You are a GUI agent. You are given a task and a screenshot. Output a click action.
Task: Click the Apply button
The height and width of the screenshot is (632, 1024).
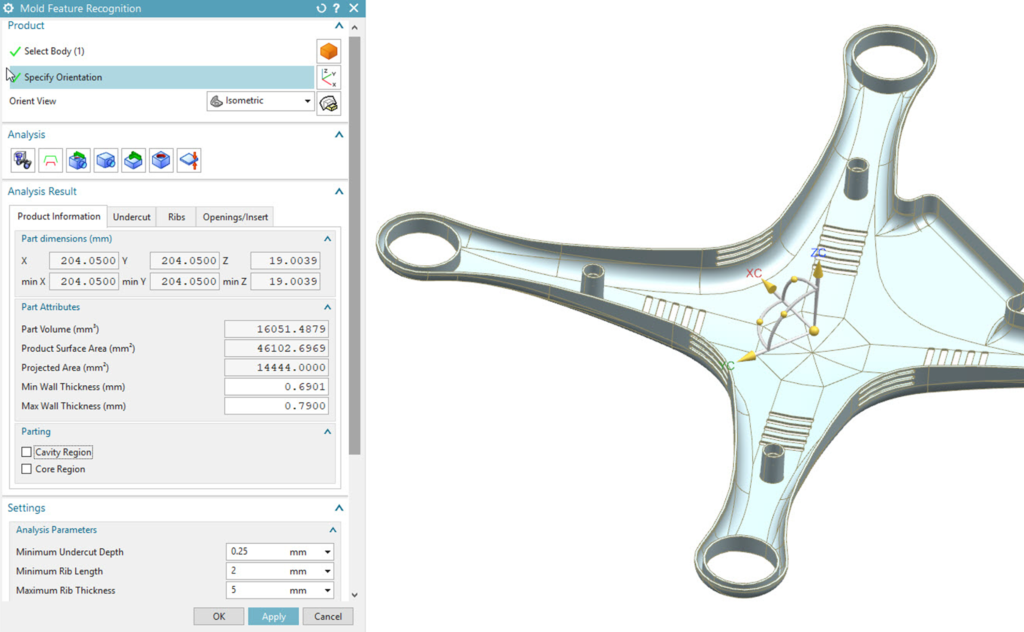pos(274,616)
